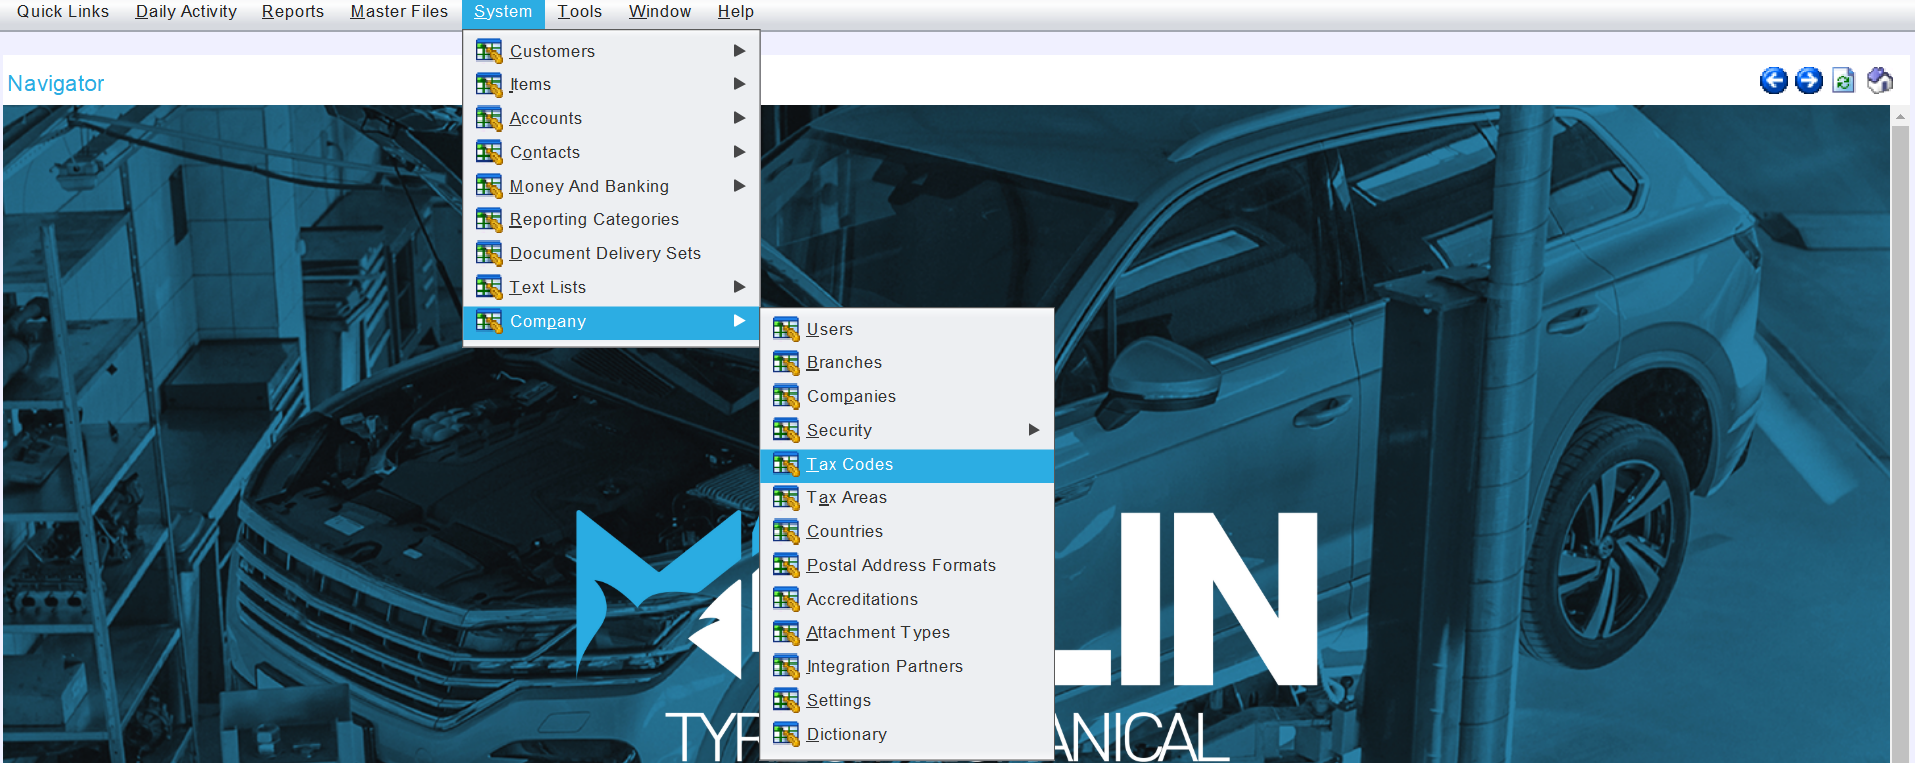
Task: Select Tax Codes from Company submenu
Action: [x=907, y=464]
